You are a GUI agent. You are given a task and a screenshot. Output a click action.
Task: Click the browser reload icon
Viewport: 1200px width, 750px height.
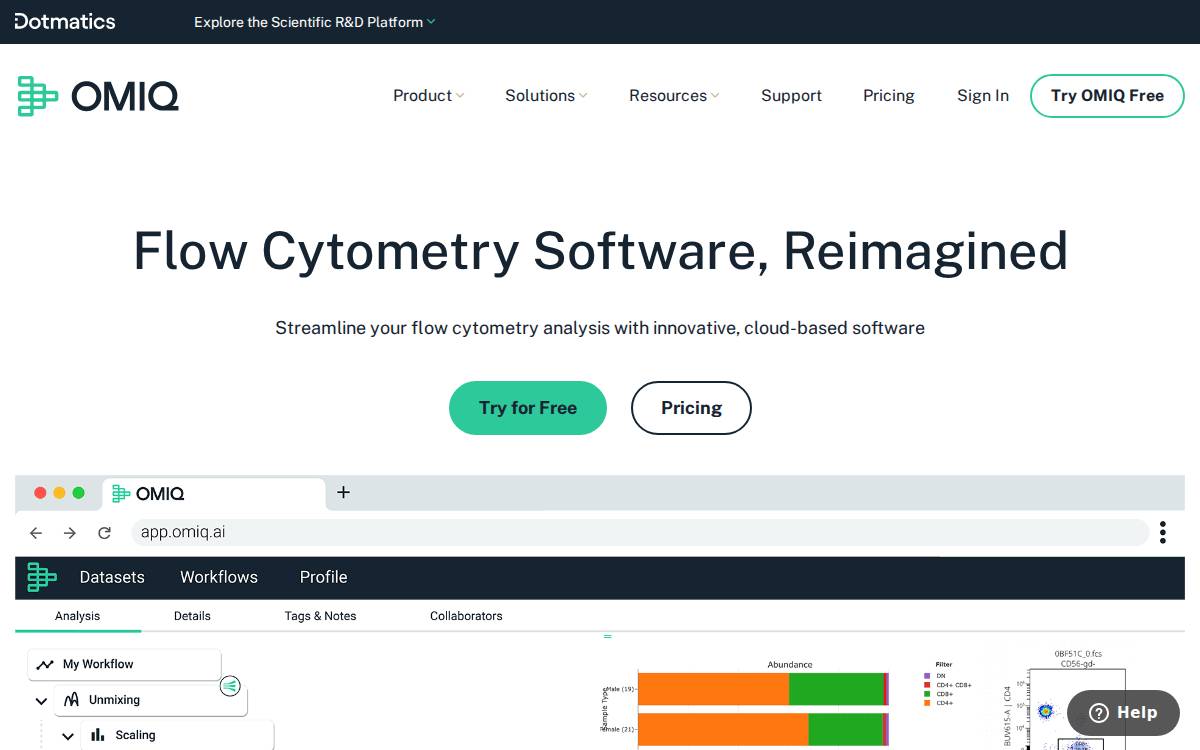tap(104, 533)
